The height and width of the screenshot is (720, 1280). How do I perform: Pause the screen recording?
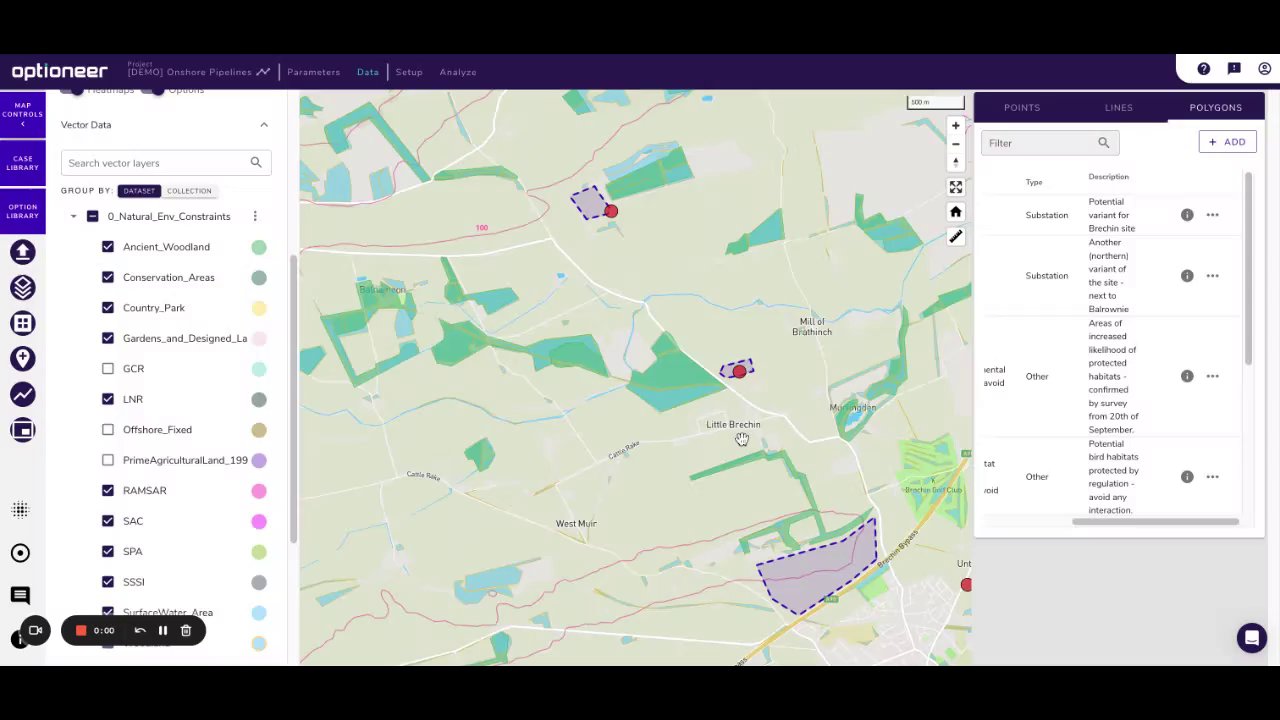[x=163, y=630]
